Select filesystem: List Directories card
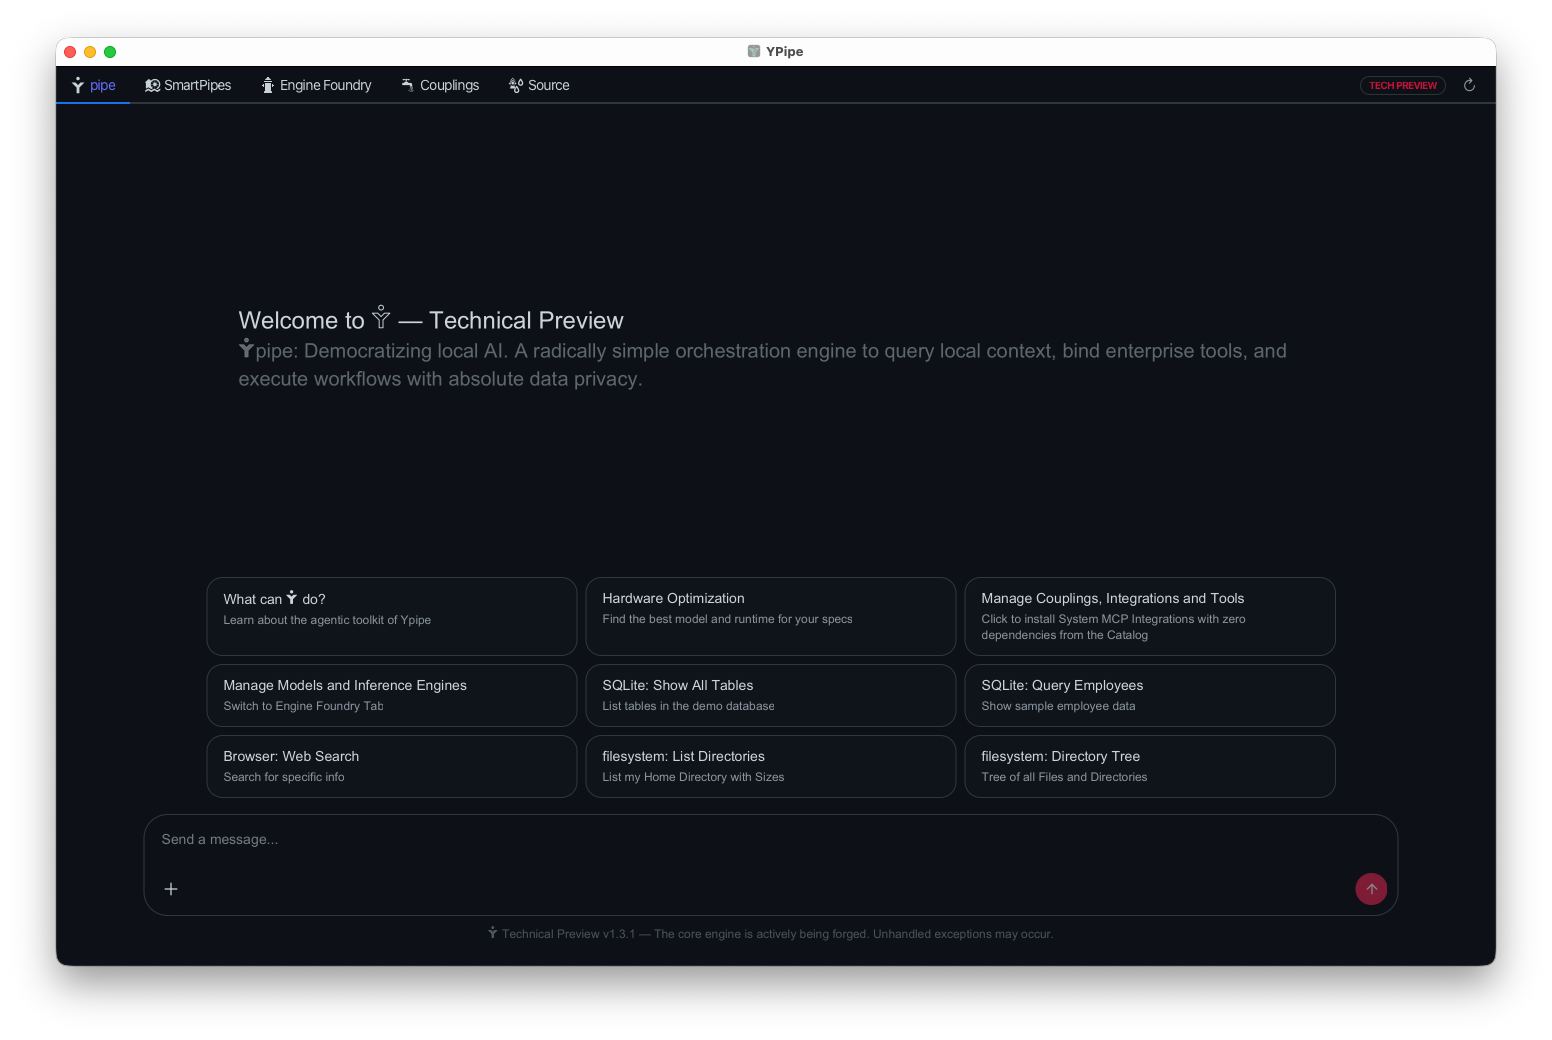Viewport: 1552px width, 1040px height. tap(770, 766)
